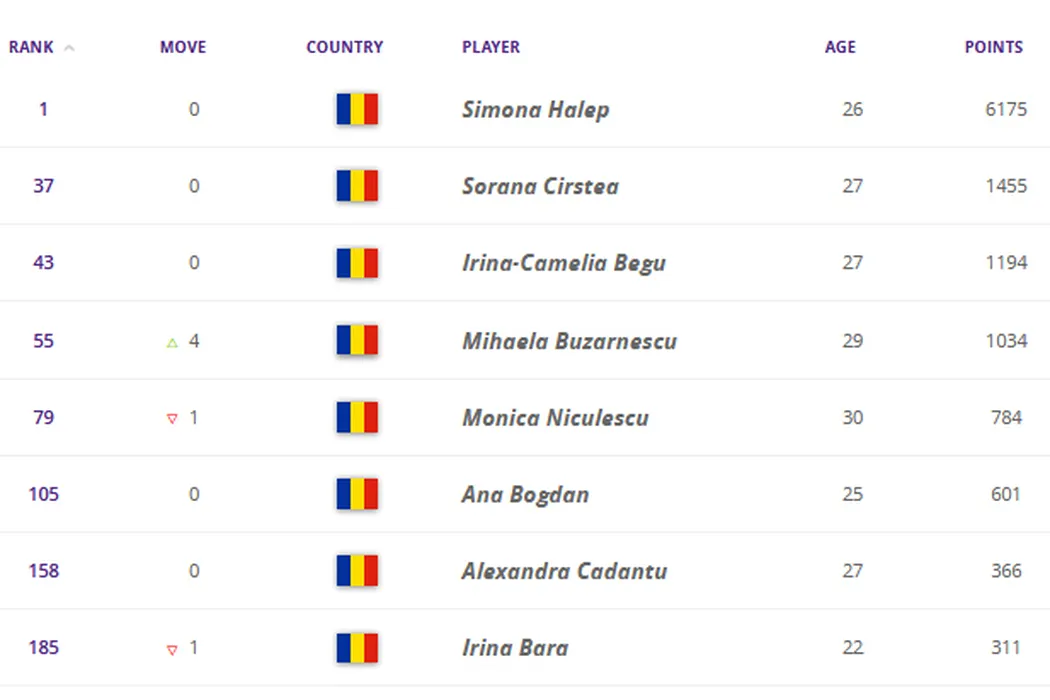This screenshot has width=1050, height=700.
Task: Click the Romanian flag beside Simona Halep
Action: click(x=357, y=109)
